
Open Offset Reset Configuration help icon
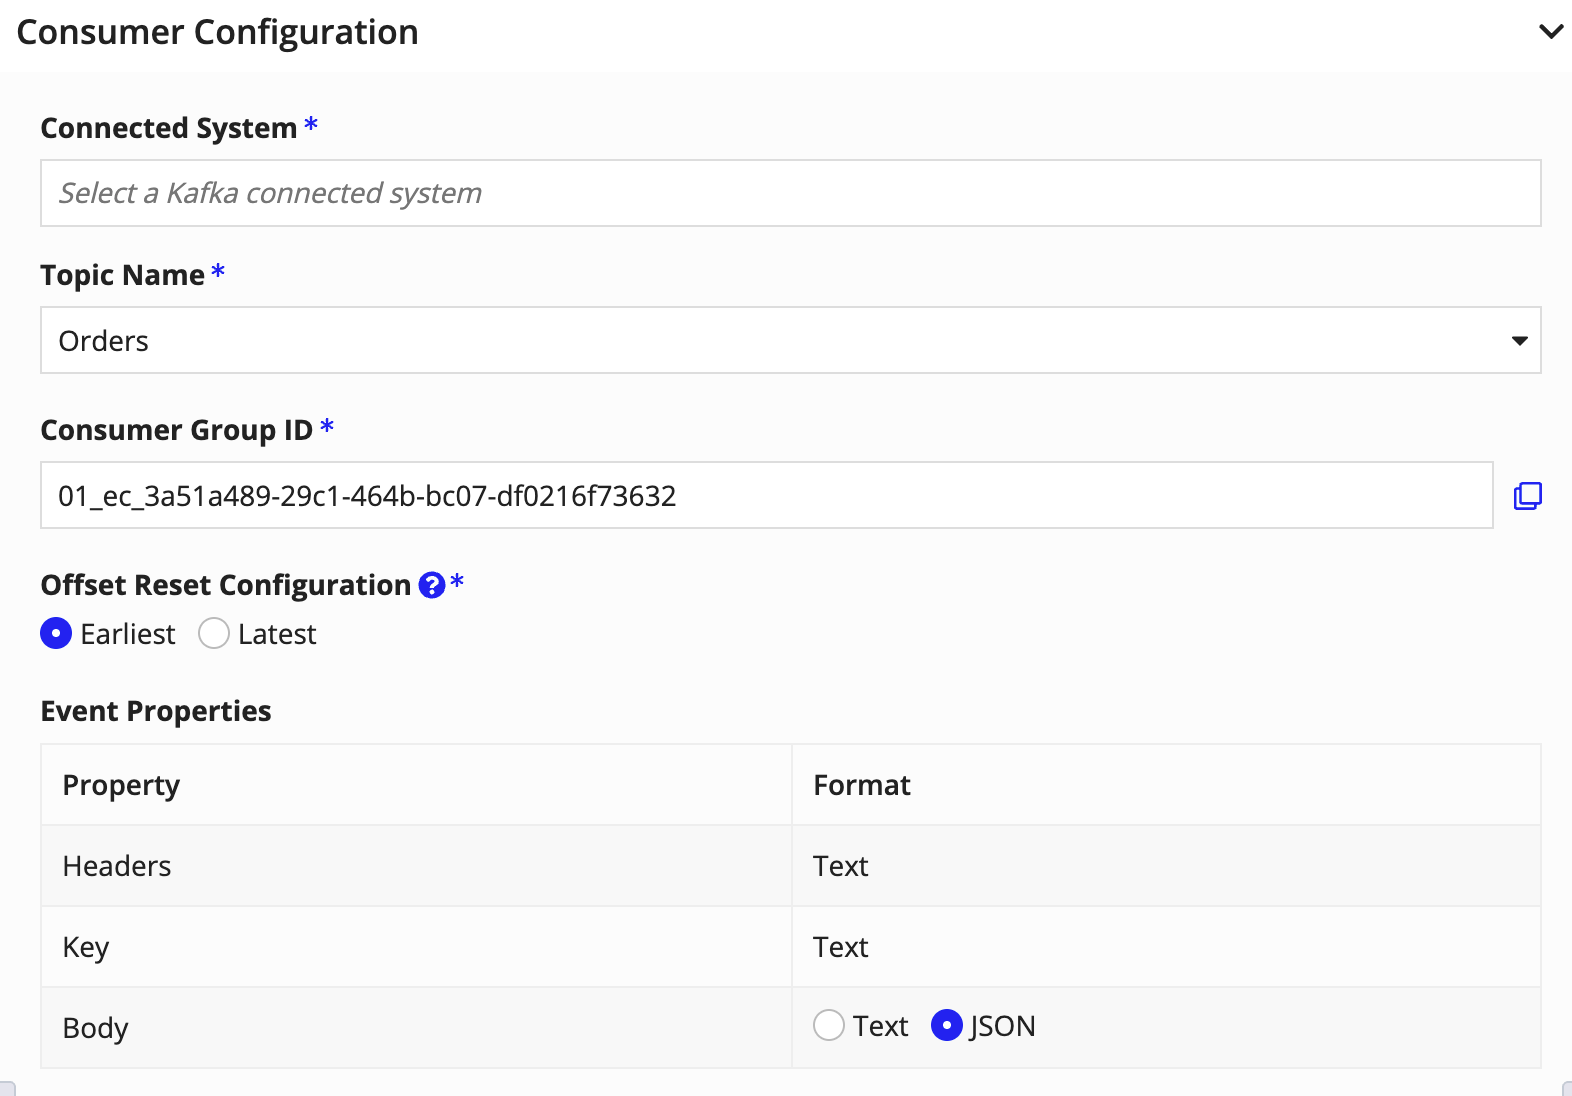pyautogui.click(x=431, y=585)
